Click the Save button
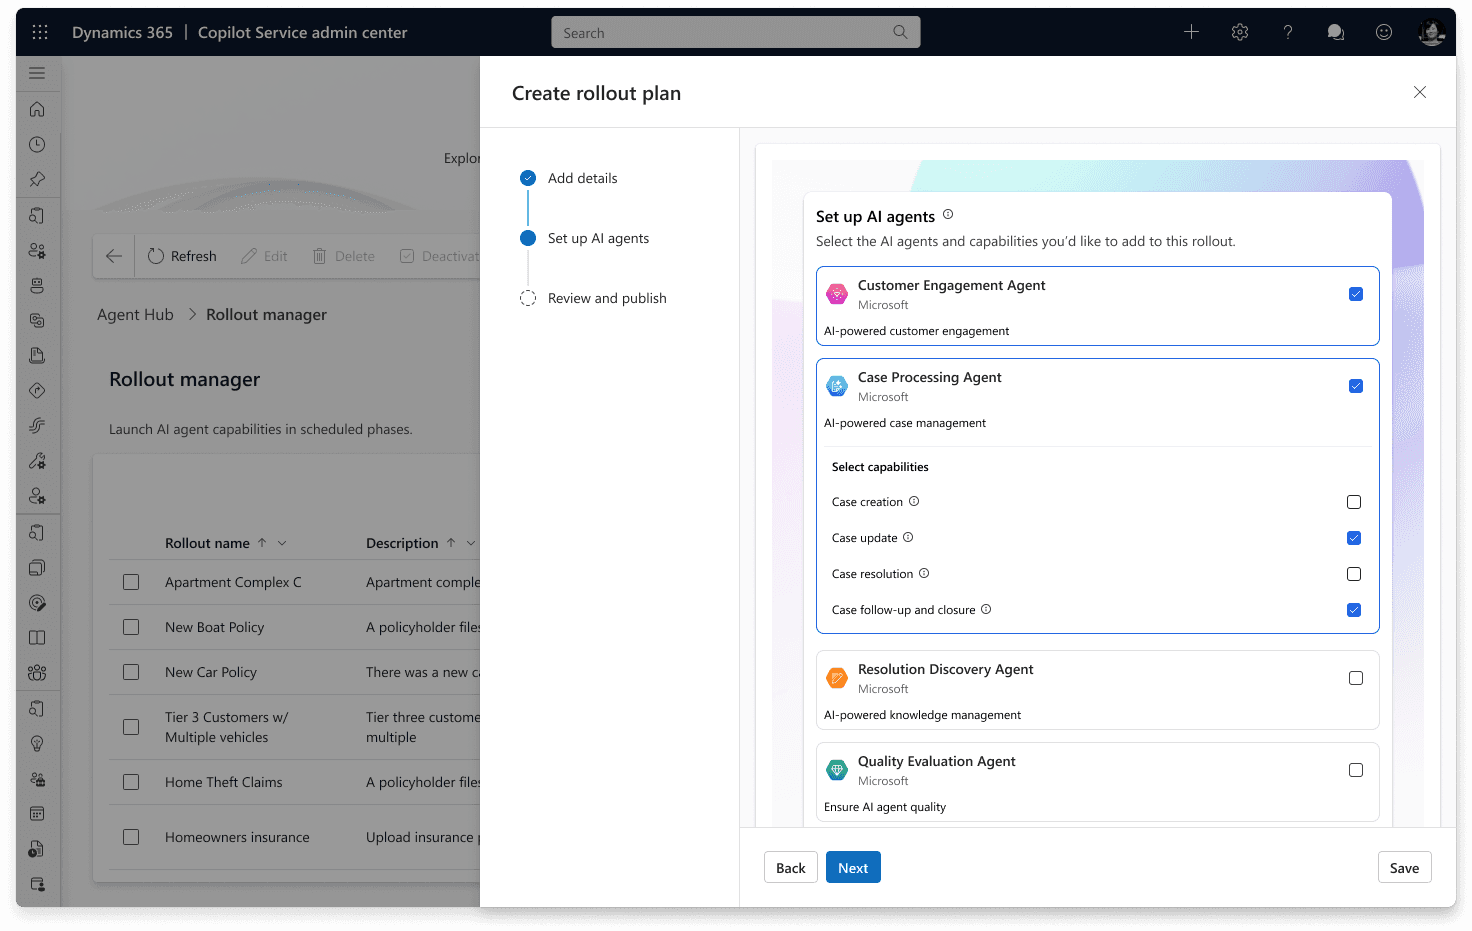Image resolution: width=1472 pixels, height=931 pixels. pyautogui.click(x=1404, y=867)
